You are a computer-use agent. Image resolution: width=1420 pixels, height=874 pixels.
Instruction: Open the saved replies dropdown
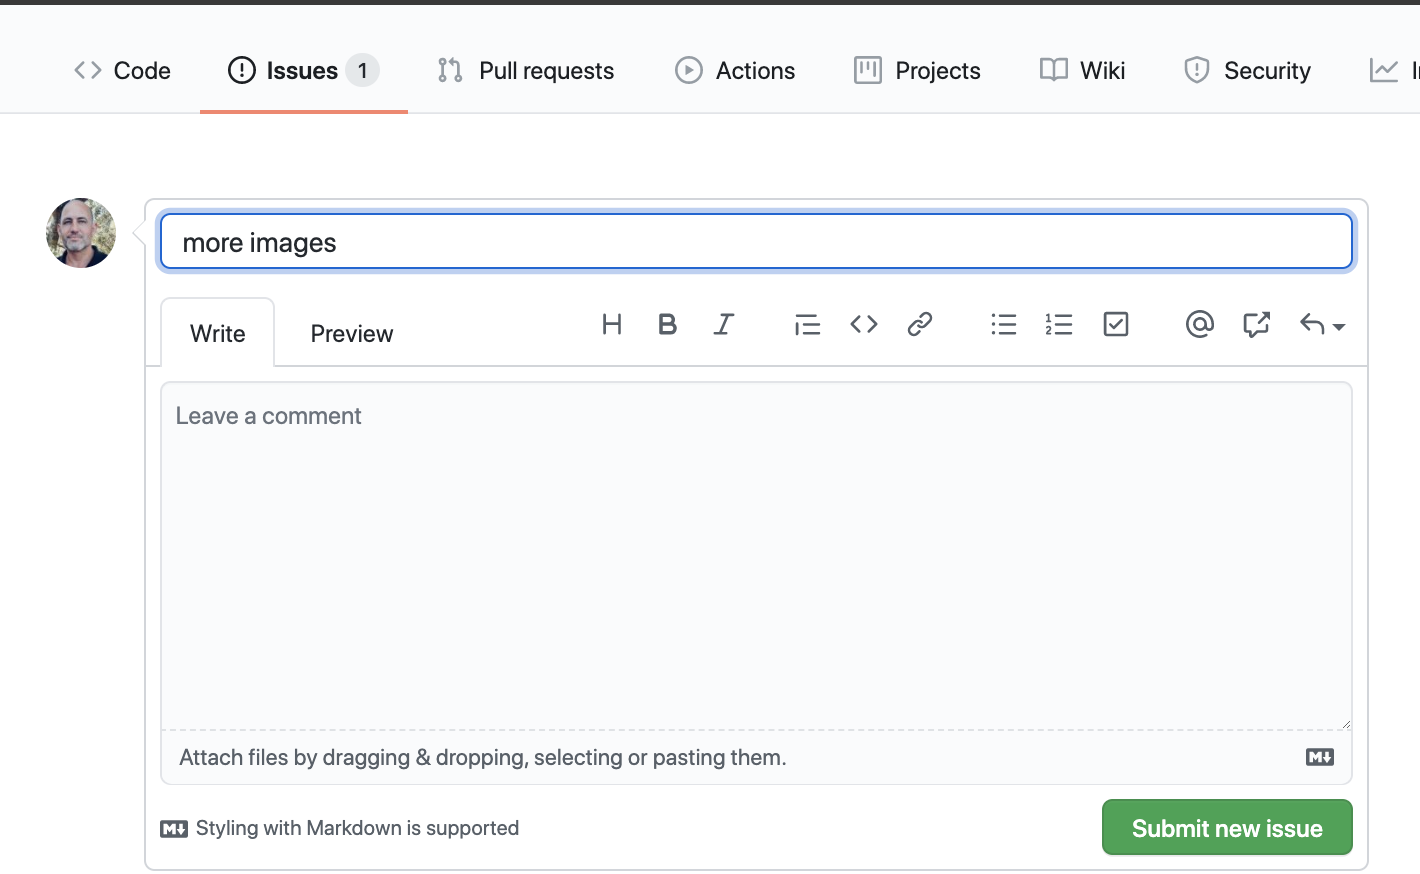1322,324
